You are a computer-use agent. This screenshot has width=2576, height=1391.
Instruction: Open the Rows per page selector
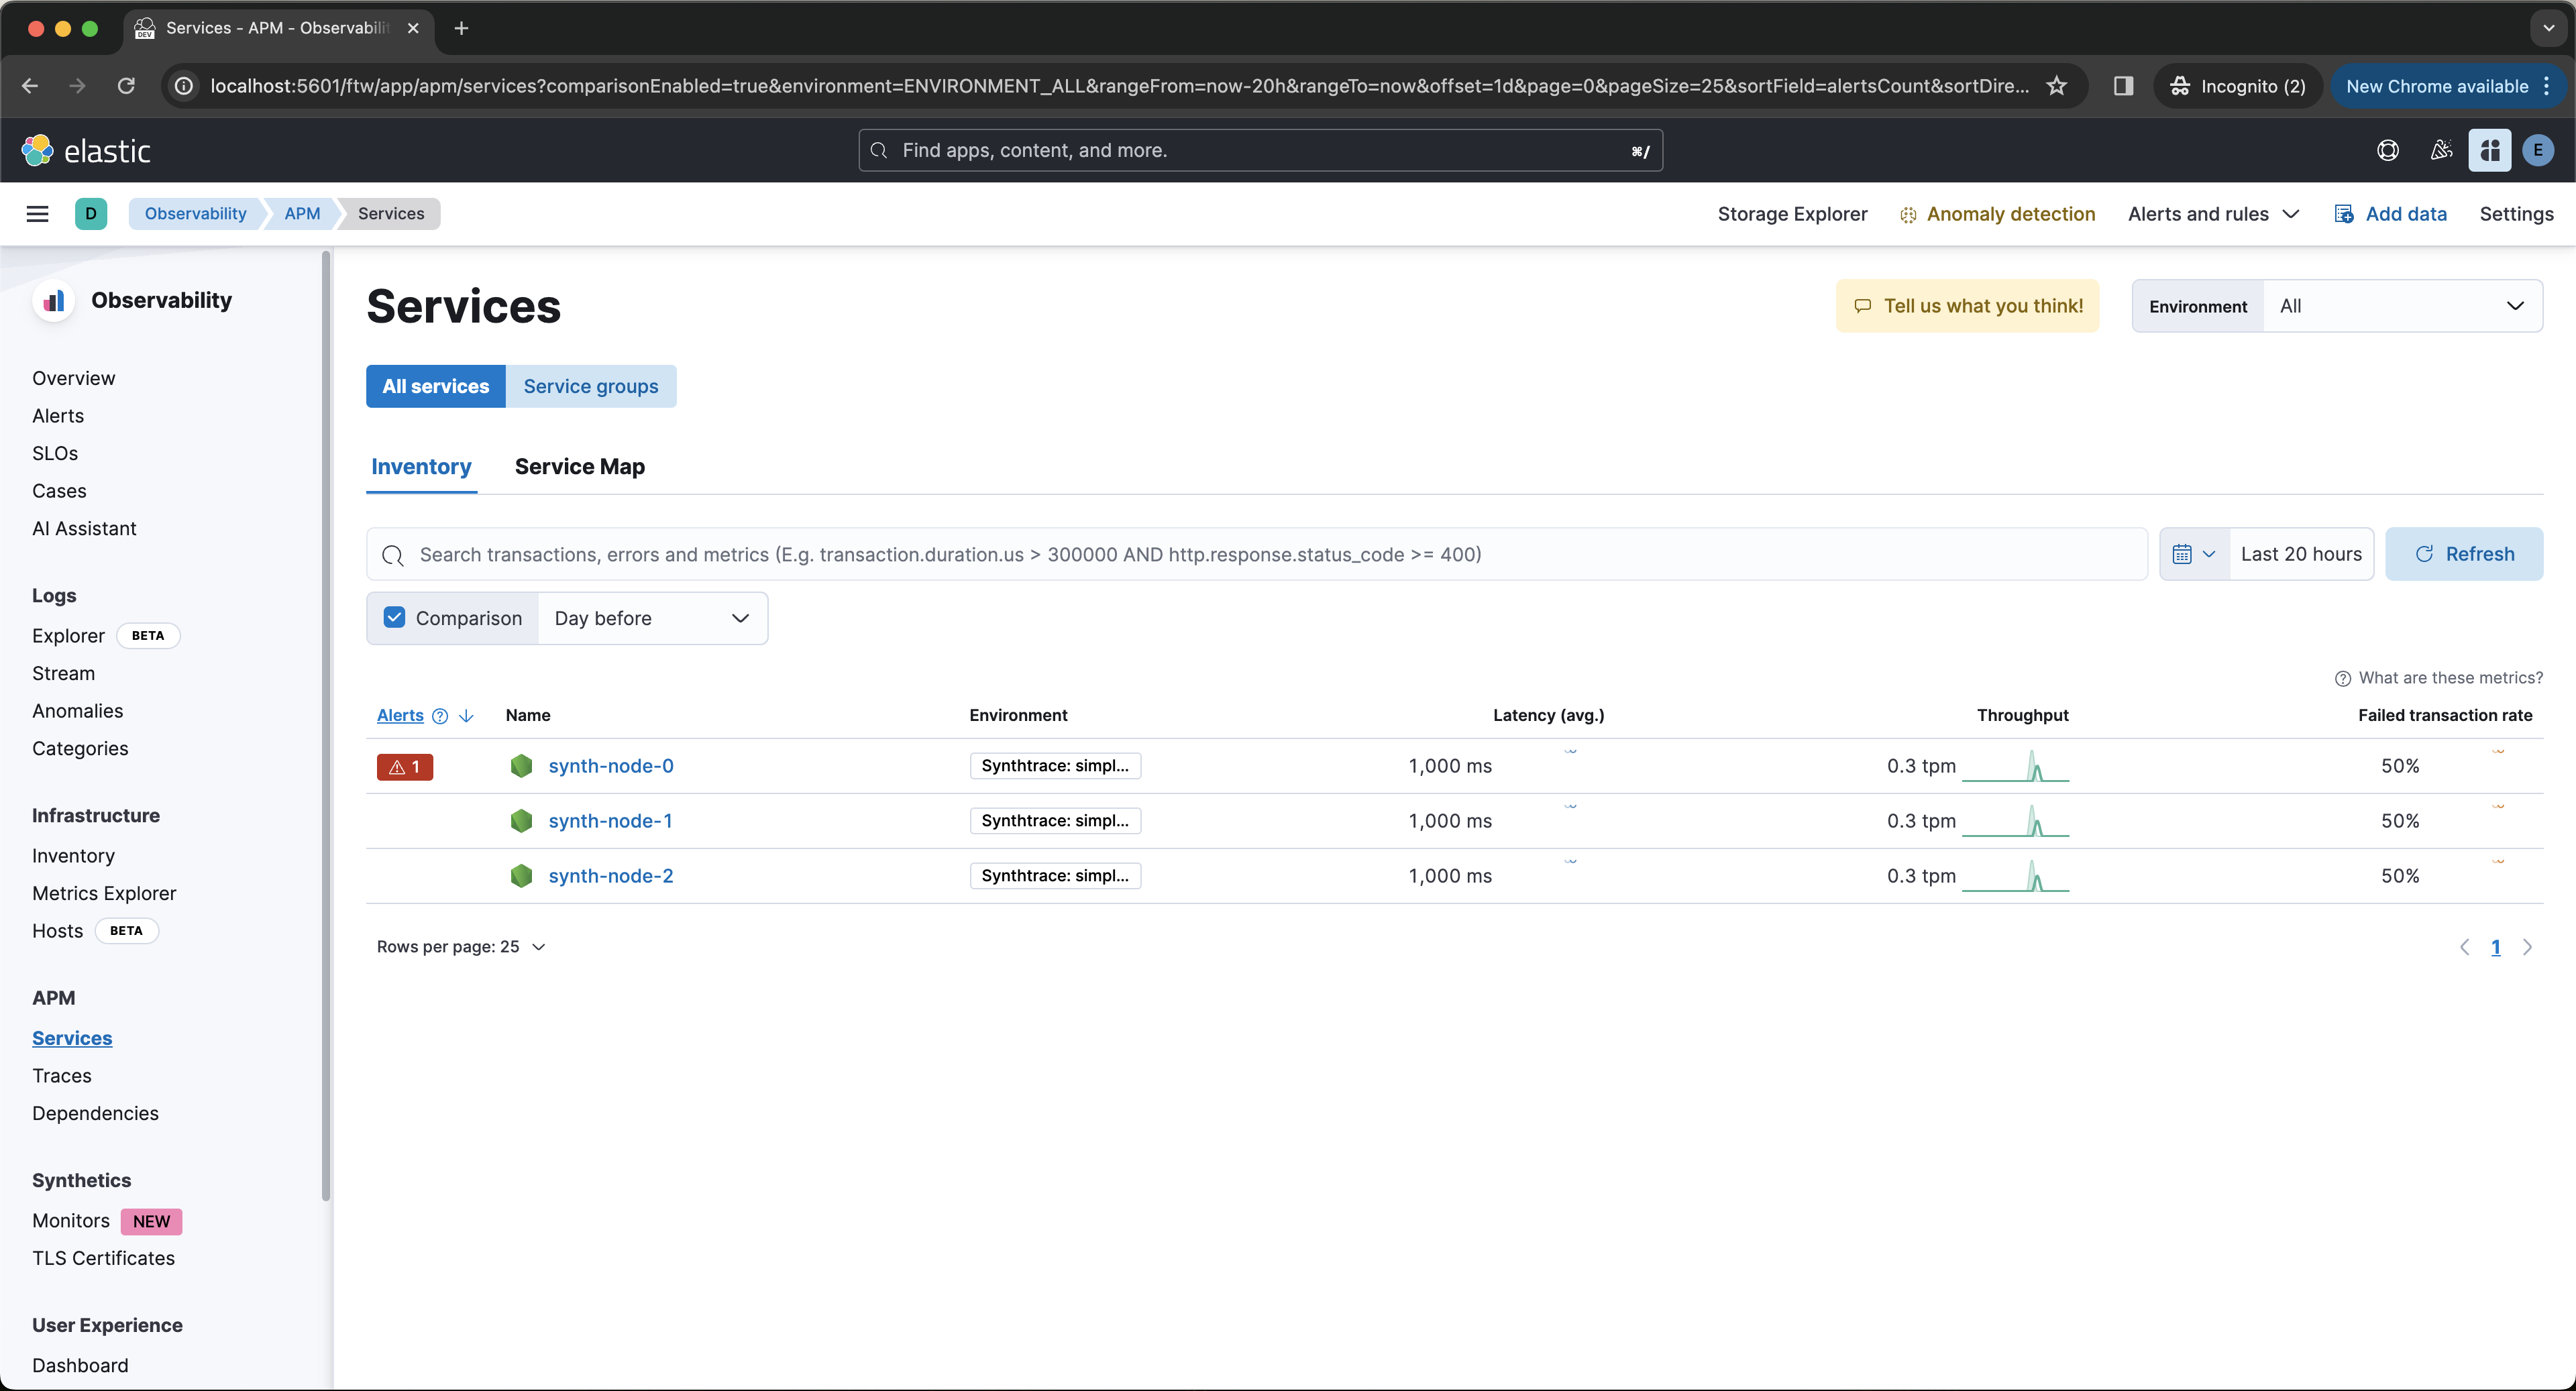(461, 947)
